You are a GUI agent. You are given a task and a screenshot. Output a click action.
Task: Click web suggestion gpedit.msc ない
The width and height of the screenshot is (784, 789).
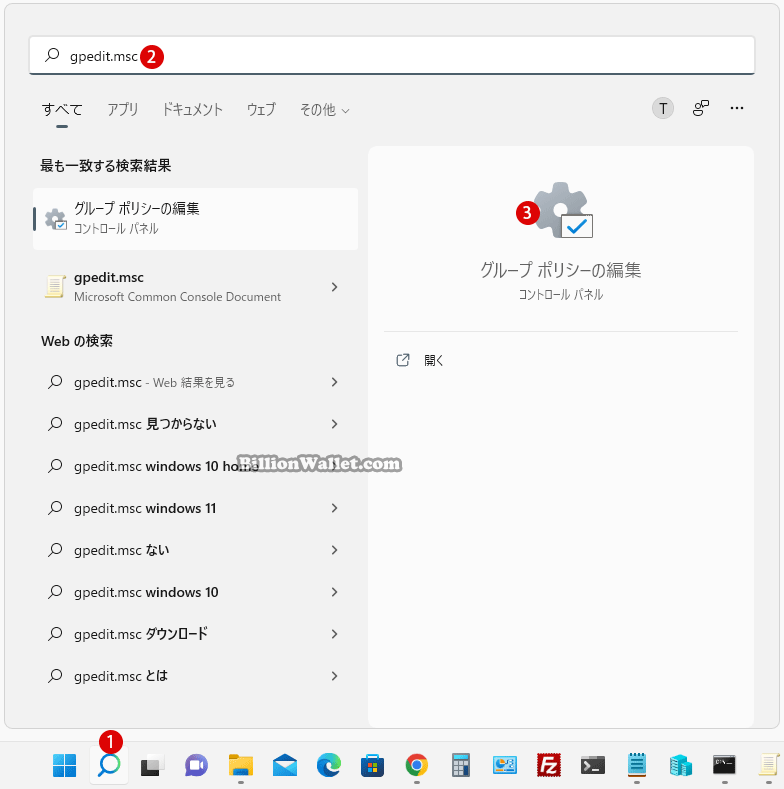195,550
